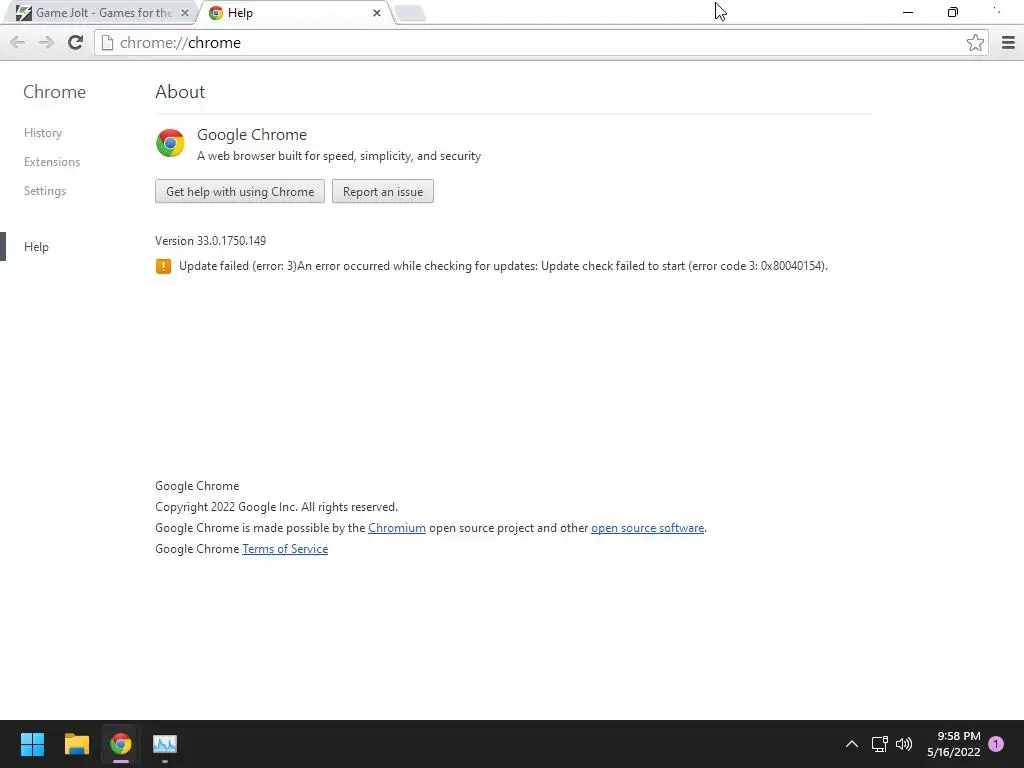Viewport: 1024px width, 768px height.
Task: Open the performance monitor taskbar app
Action: coord(165,744)
